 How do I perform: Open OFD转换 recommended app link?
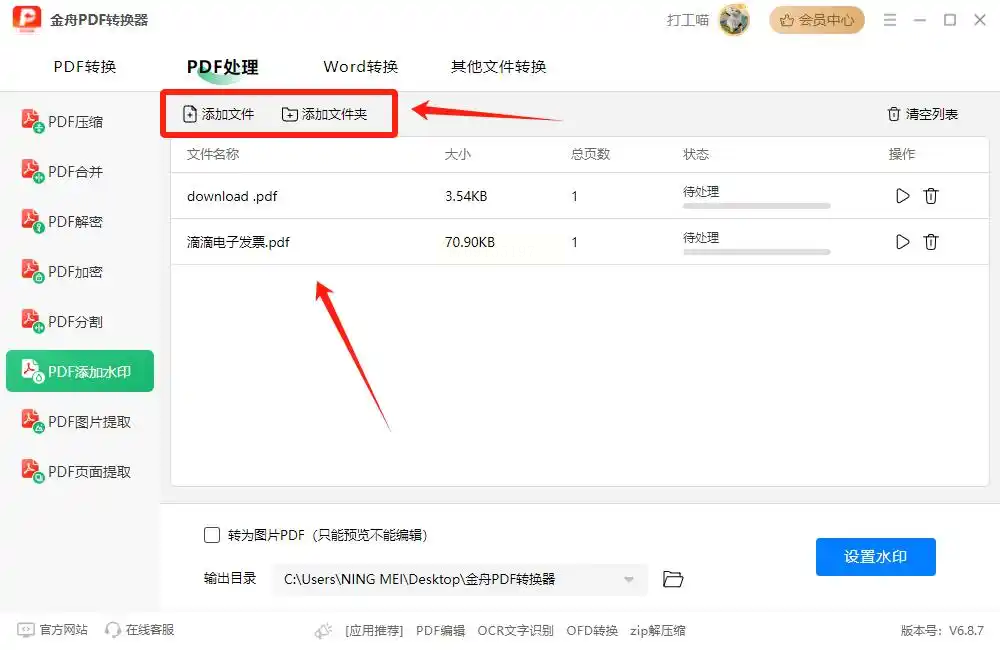(x=592, y=630)
